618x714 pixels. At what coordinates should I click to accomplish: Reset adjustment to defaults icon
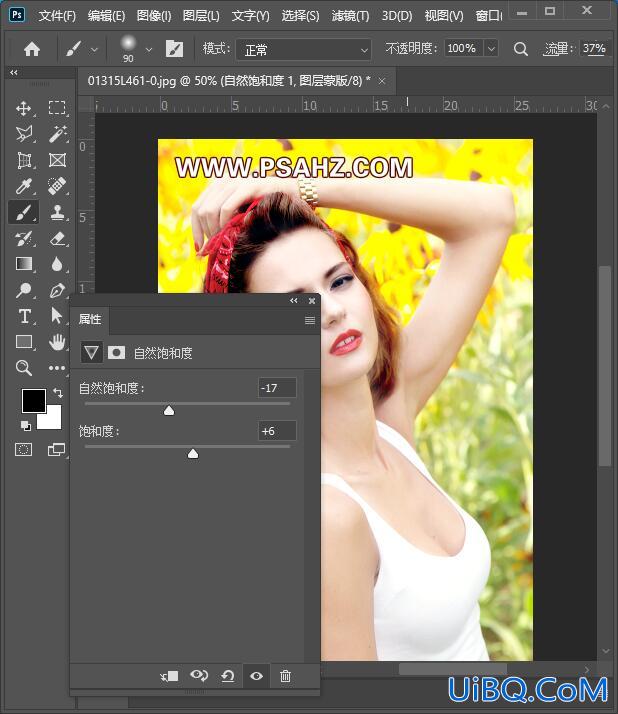coord(228,676)
